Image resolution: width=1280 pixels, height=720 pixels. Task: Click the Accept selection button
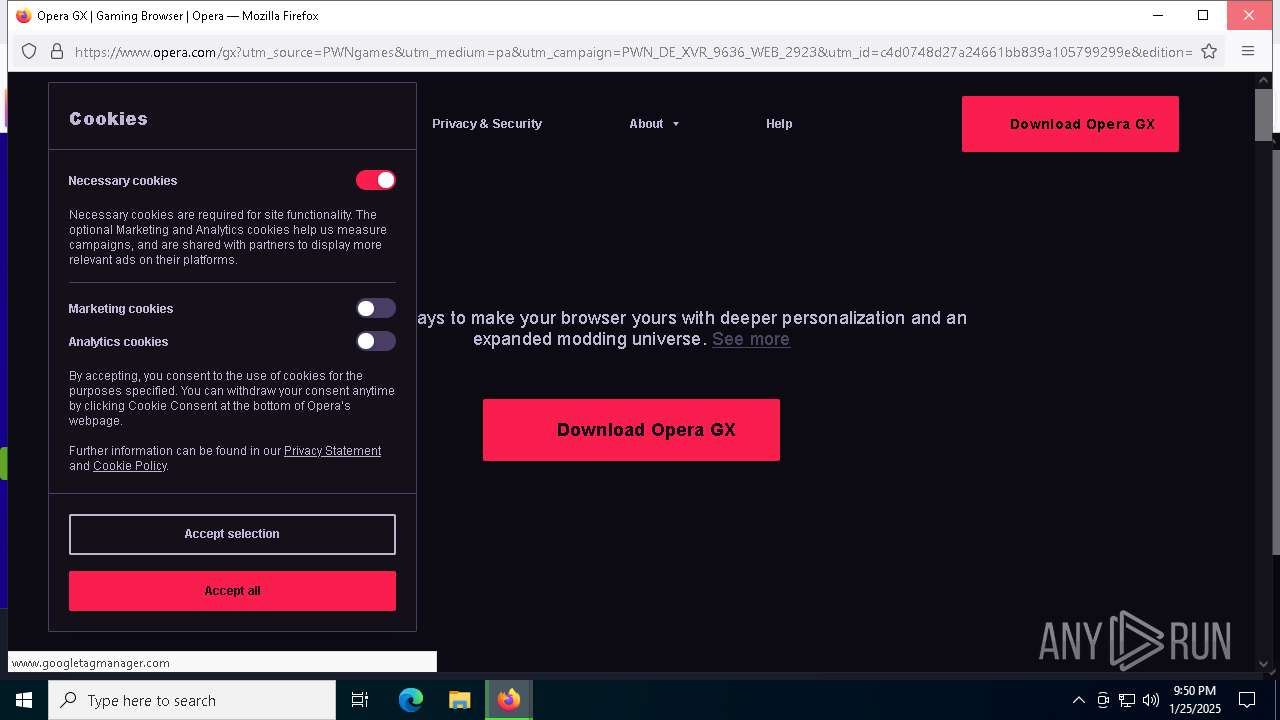[x=232, y=534]
